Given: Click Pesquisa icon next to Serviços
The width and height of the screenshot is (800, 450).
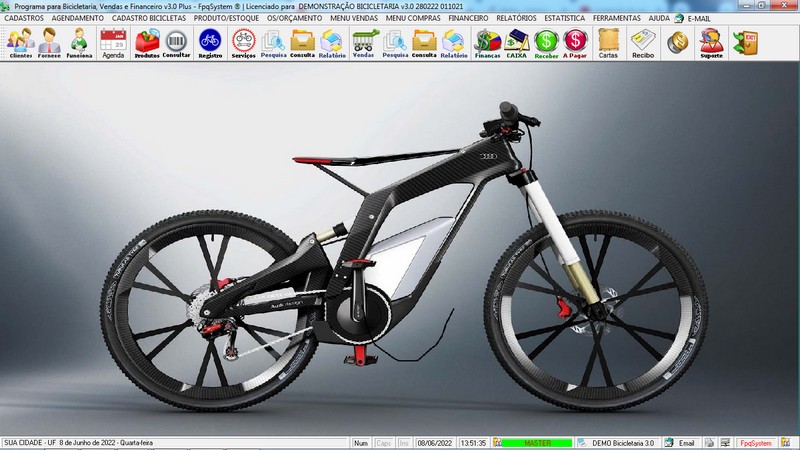Looking at the screenshot, I should pos(273,43).
